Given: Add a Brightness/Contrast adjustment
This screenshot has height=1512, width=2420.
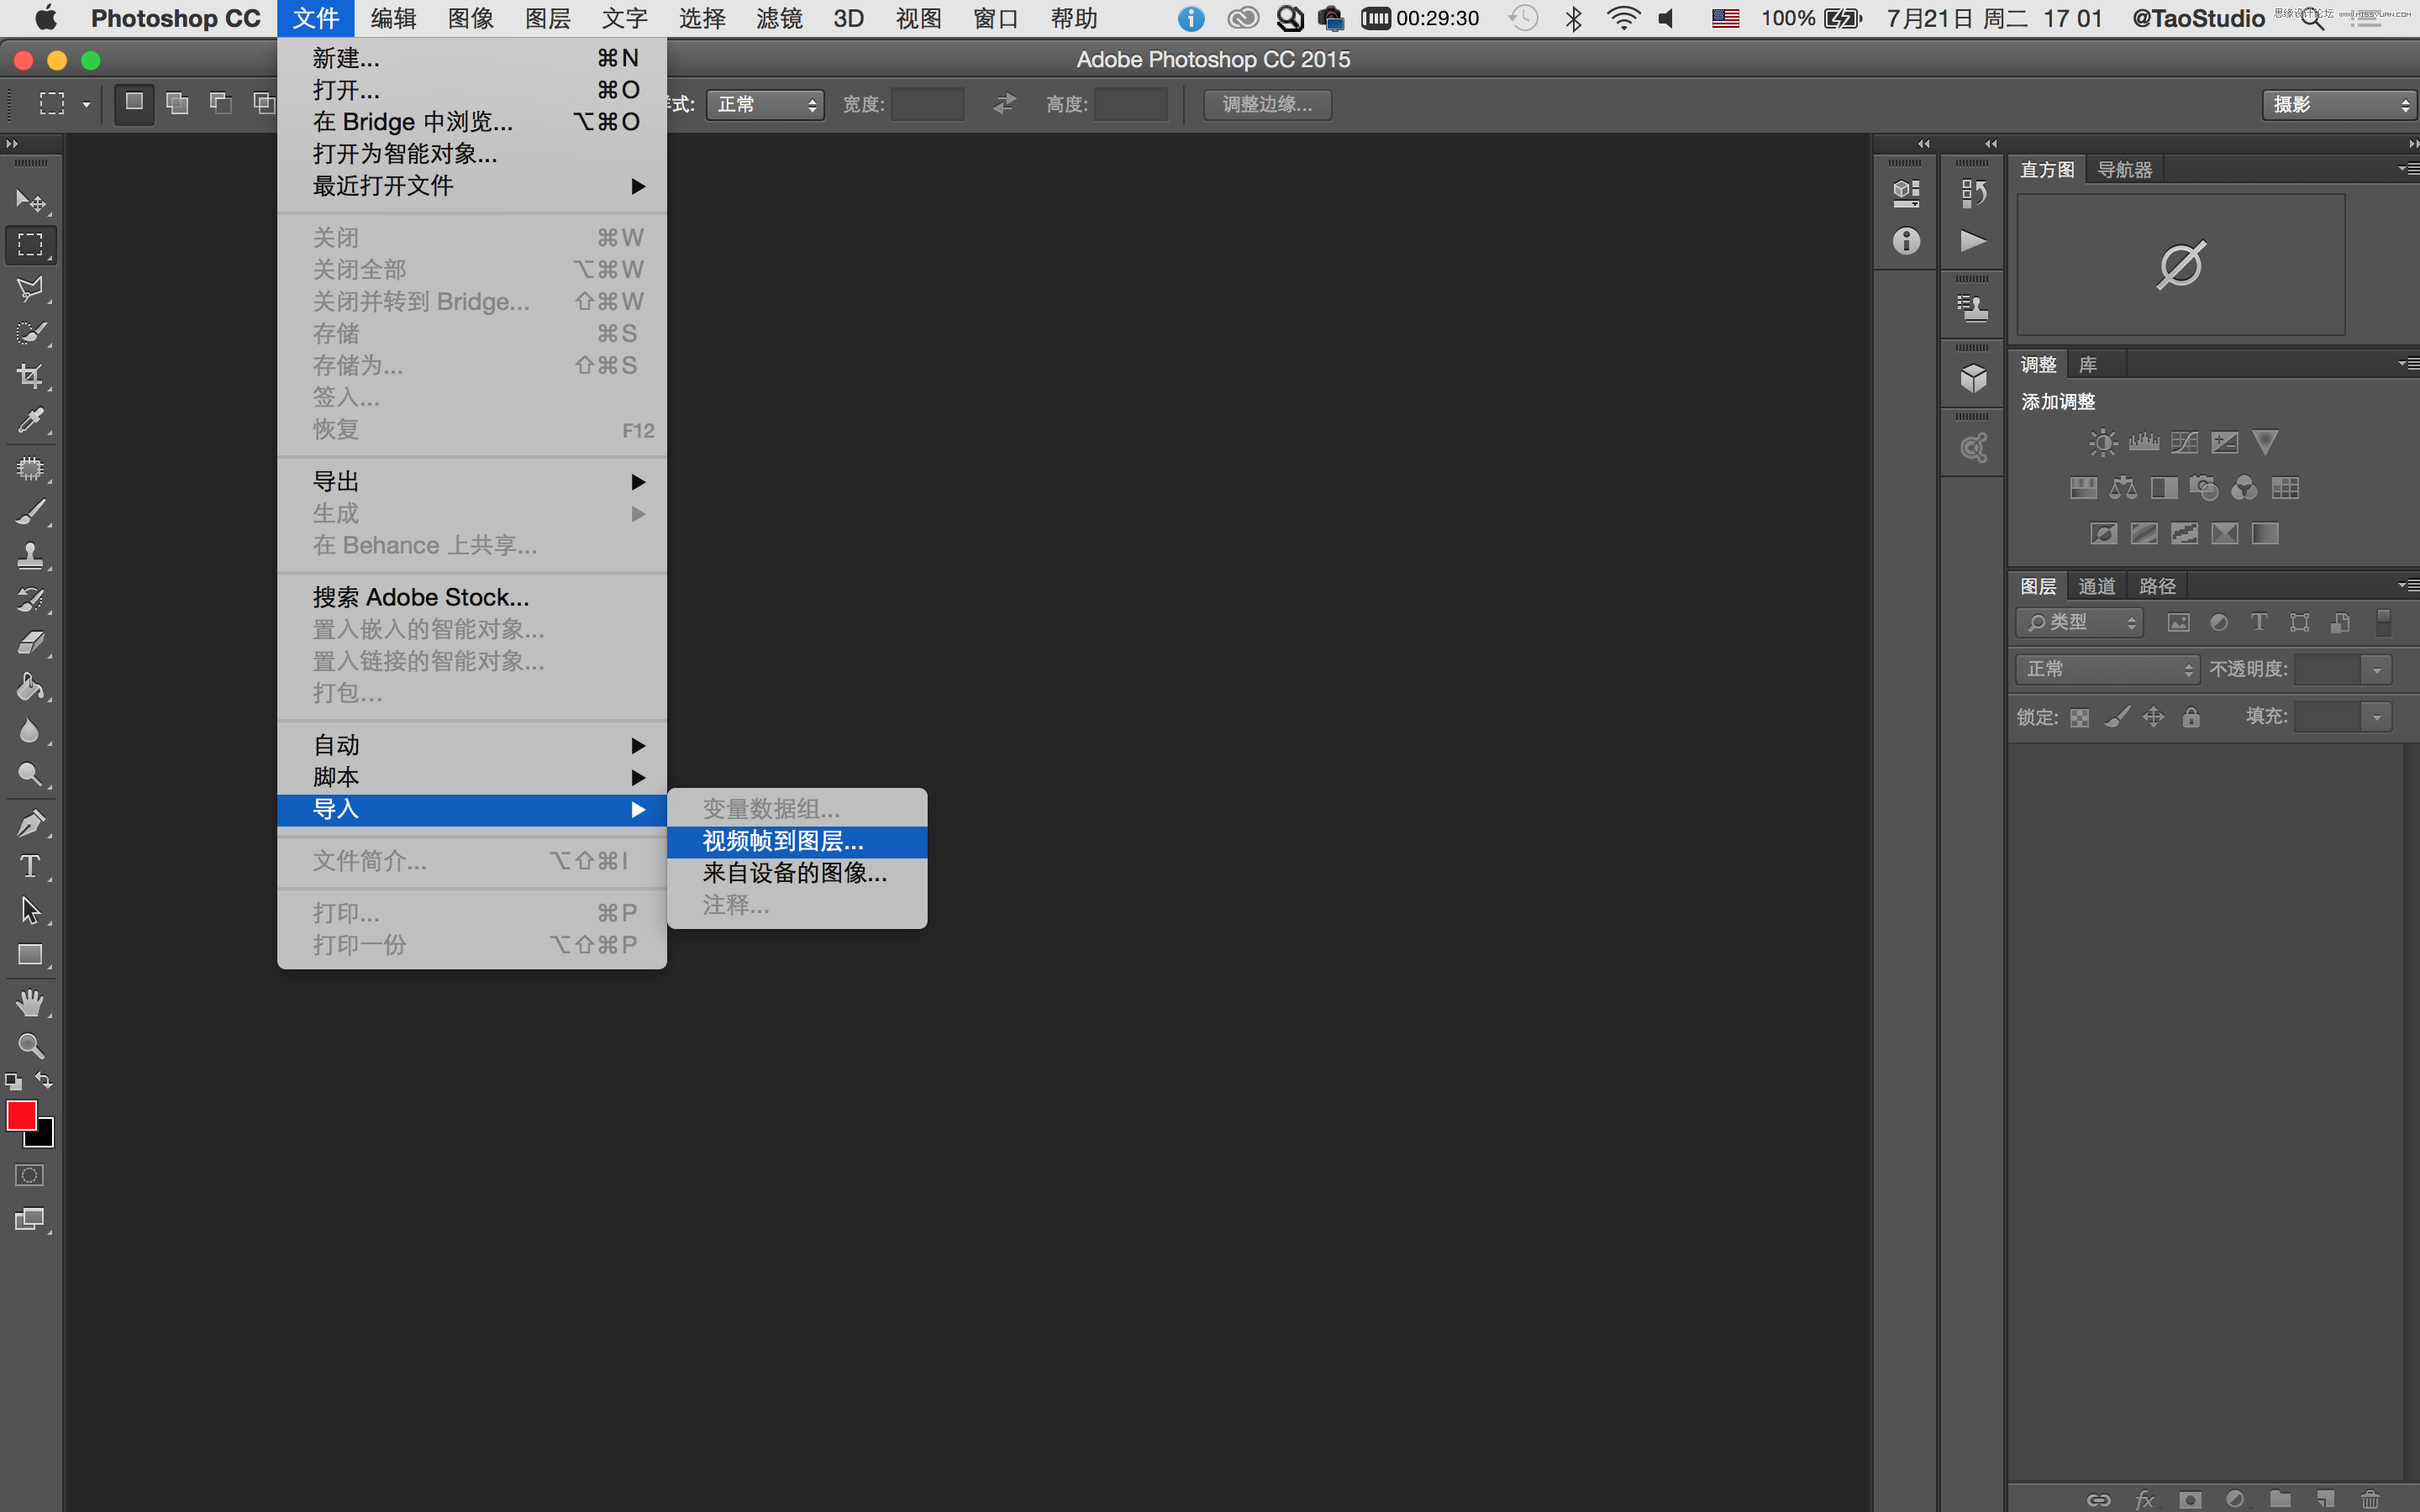Looking at the screenshot, I should click(2102, 442).
